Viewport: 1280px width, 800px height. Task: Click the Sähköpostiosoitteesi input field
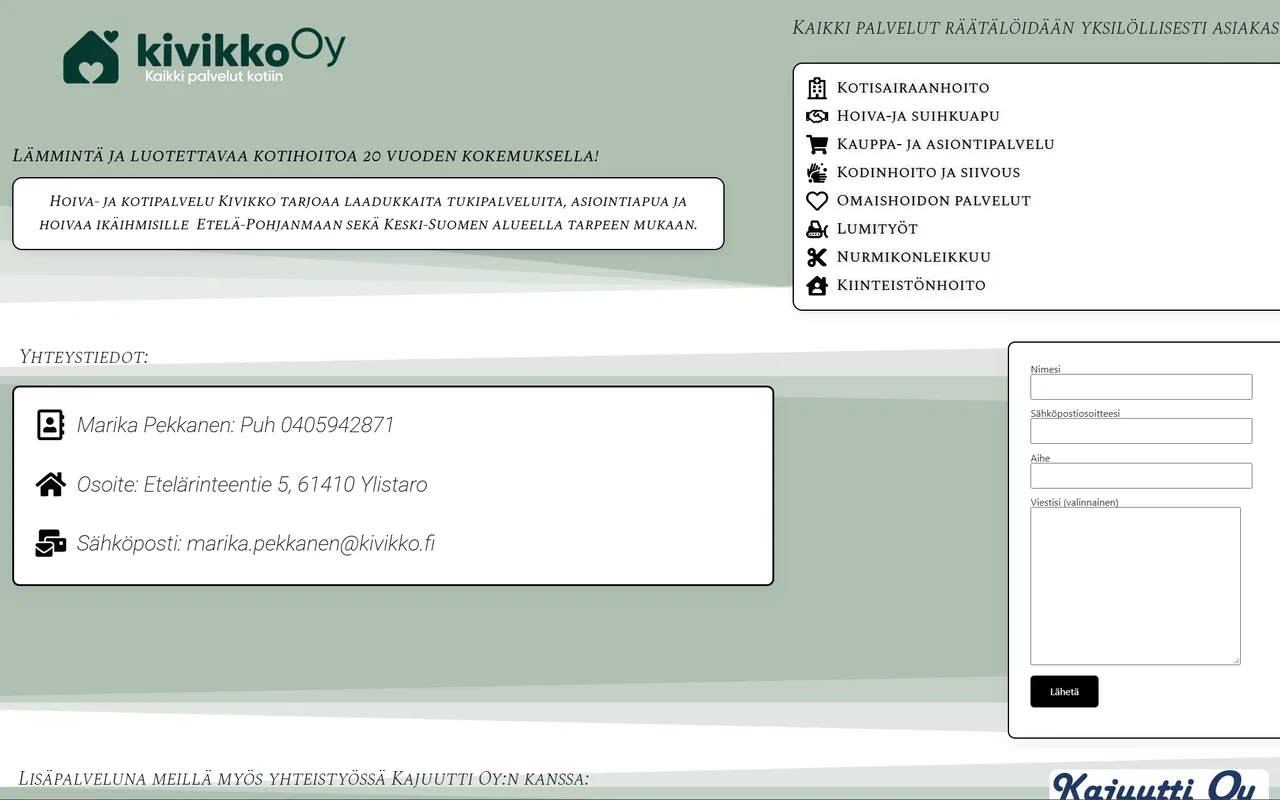coord(1141,431)
